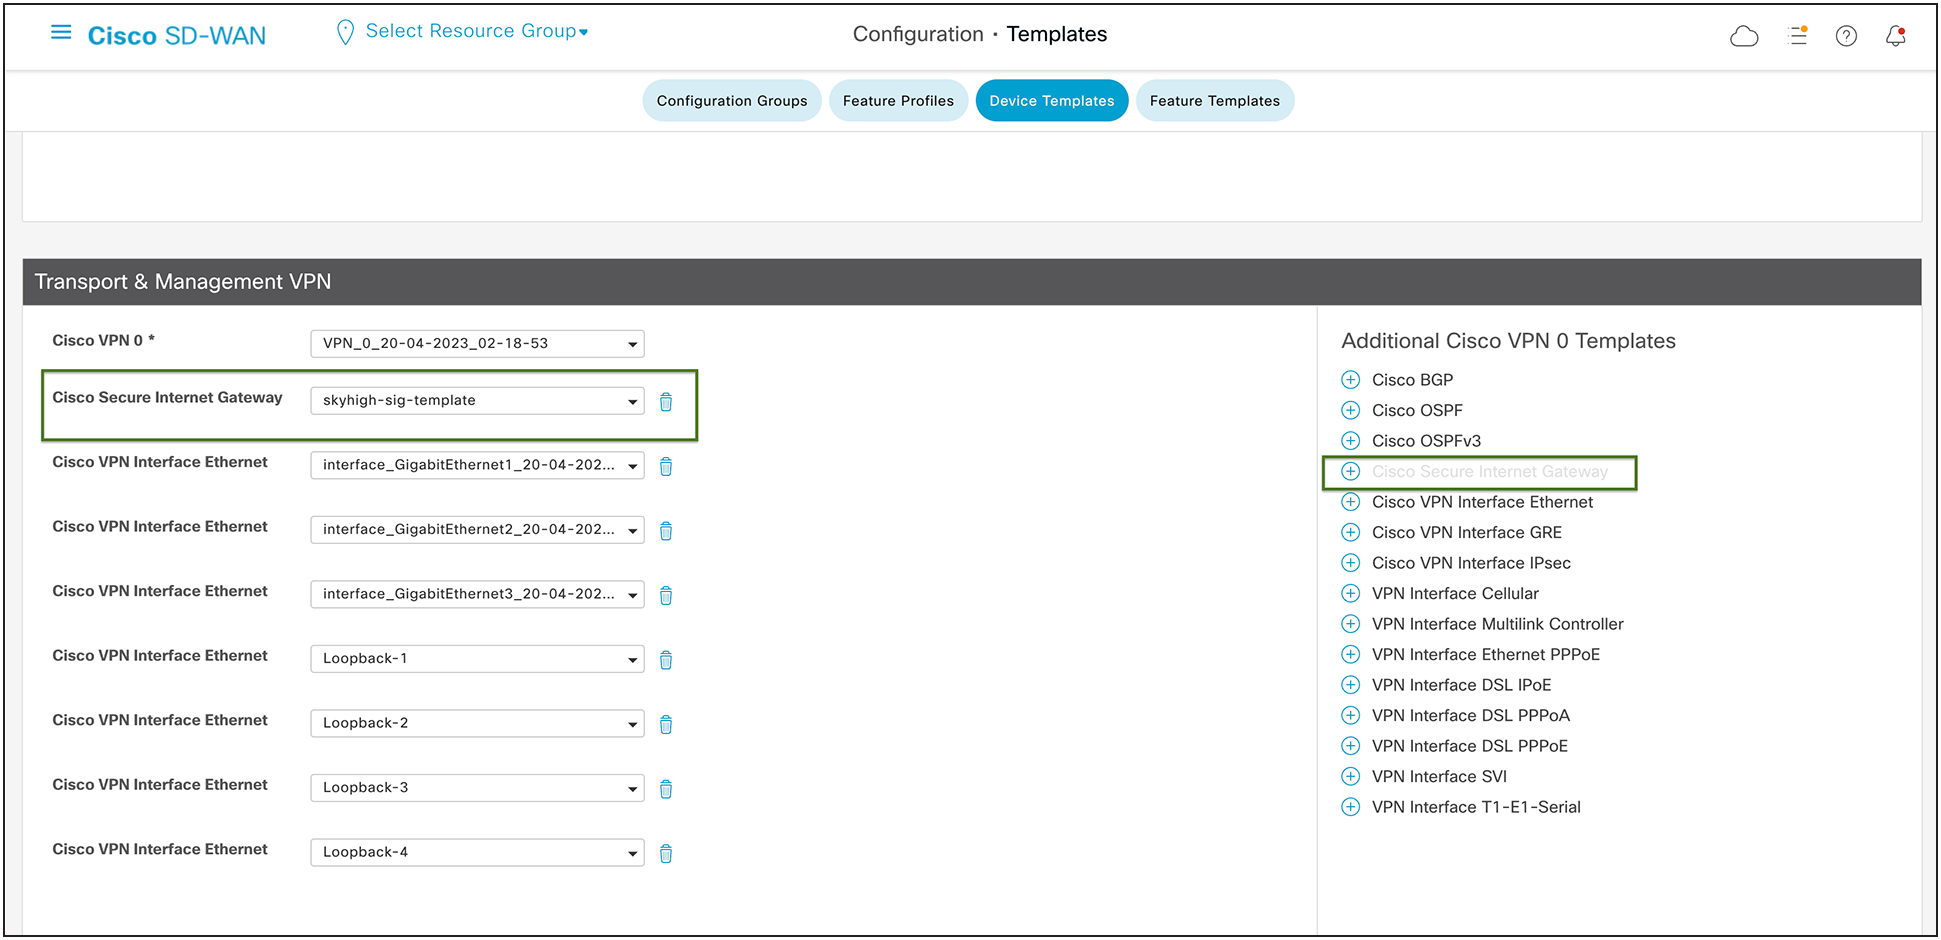
Task: Add Cisco VPN Interface IPsec via plus icon
Action: coord(1350,563)
